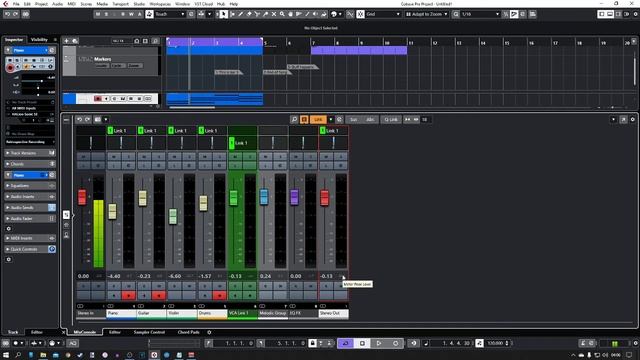640x360 pixels.
Task: Select the Draw pencil tool
Action: click(240, 14)
